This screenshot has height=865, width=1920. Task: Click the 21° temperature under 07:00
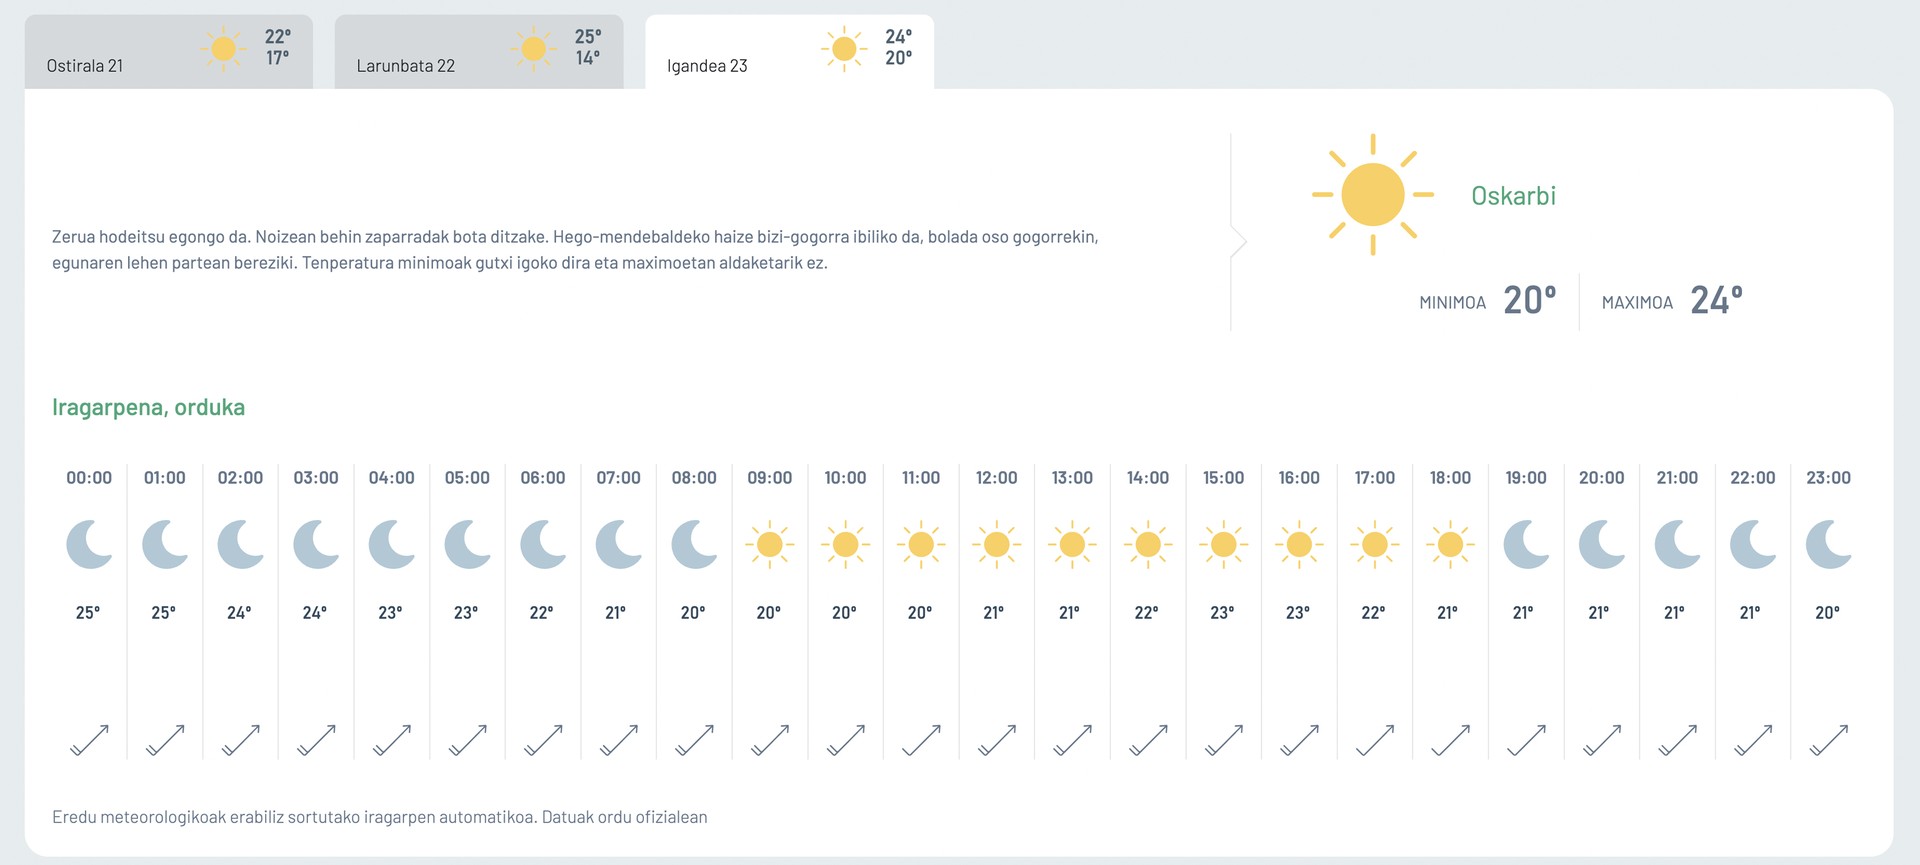[616, 612]
